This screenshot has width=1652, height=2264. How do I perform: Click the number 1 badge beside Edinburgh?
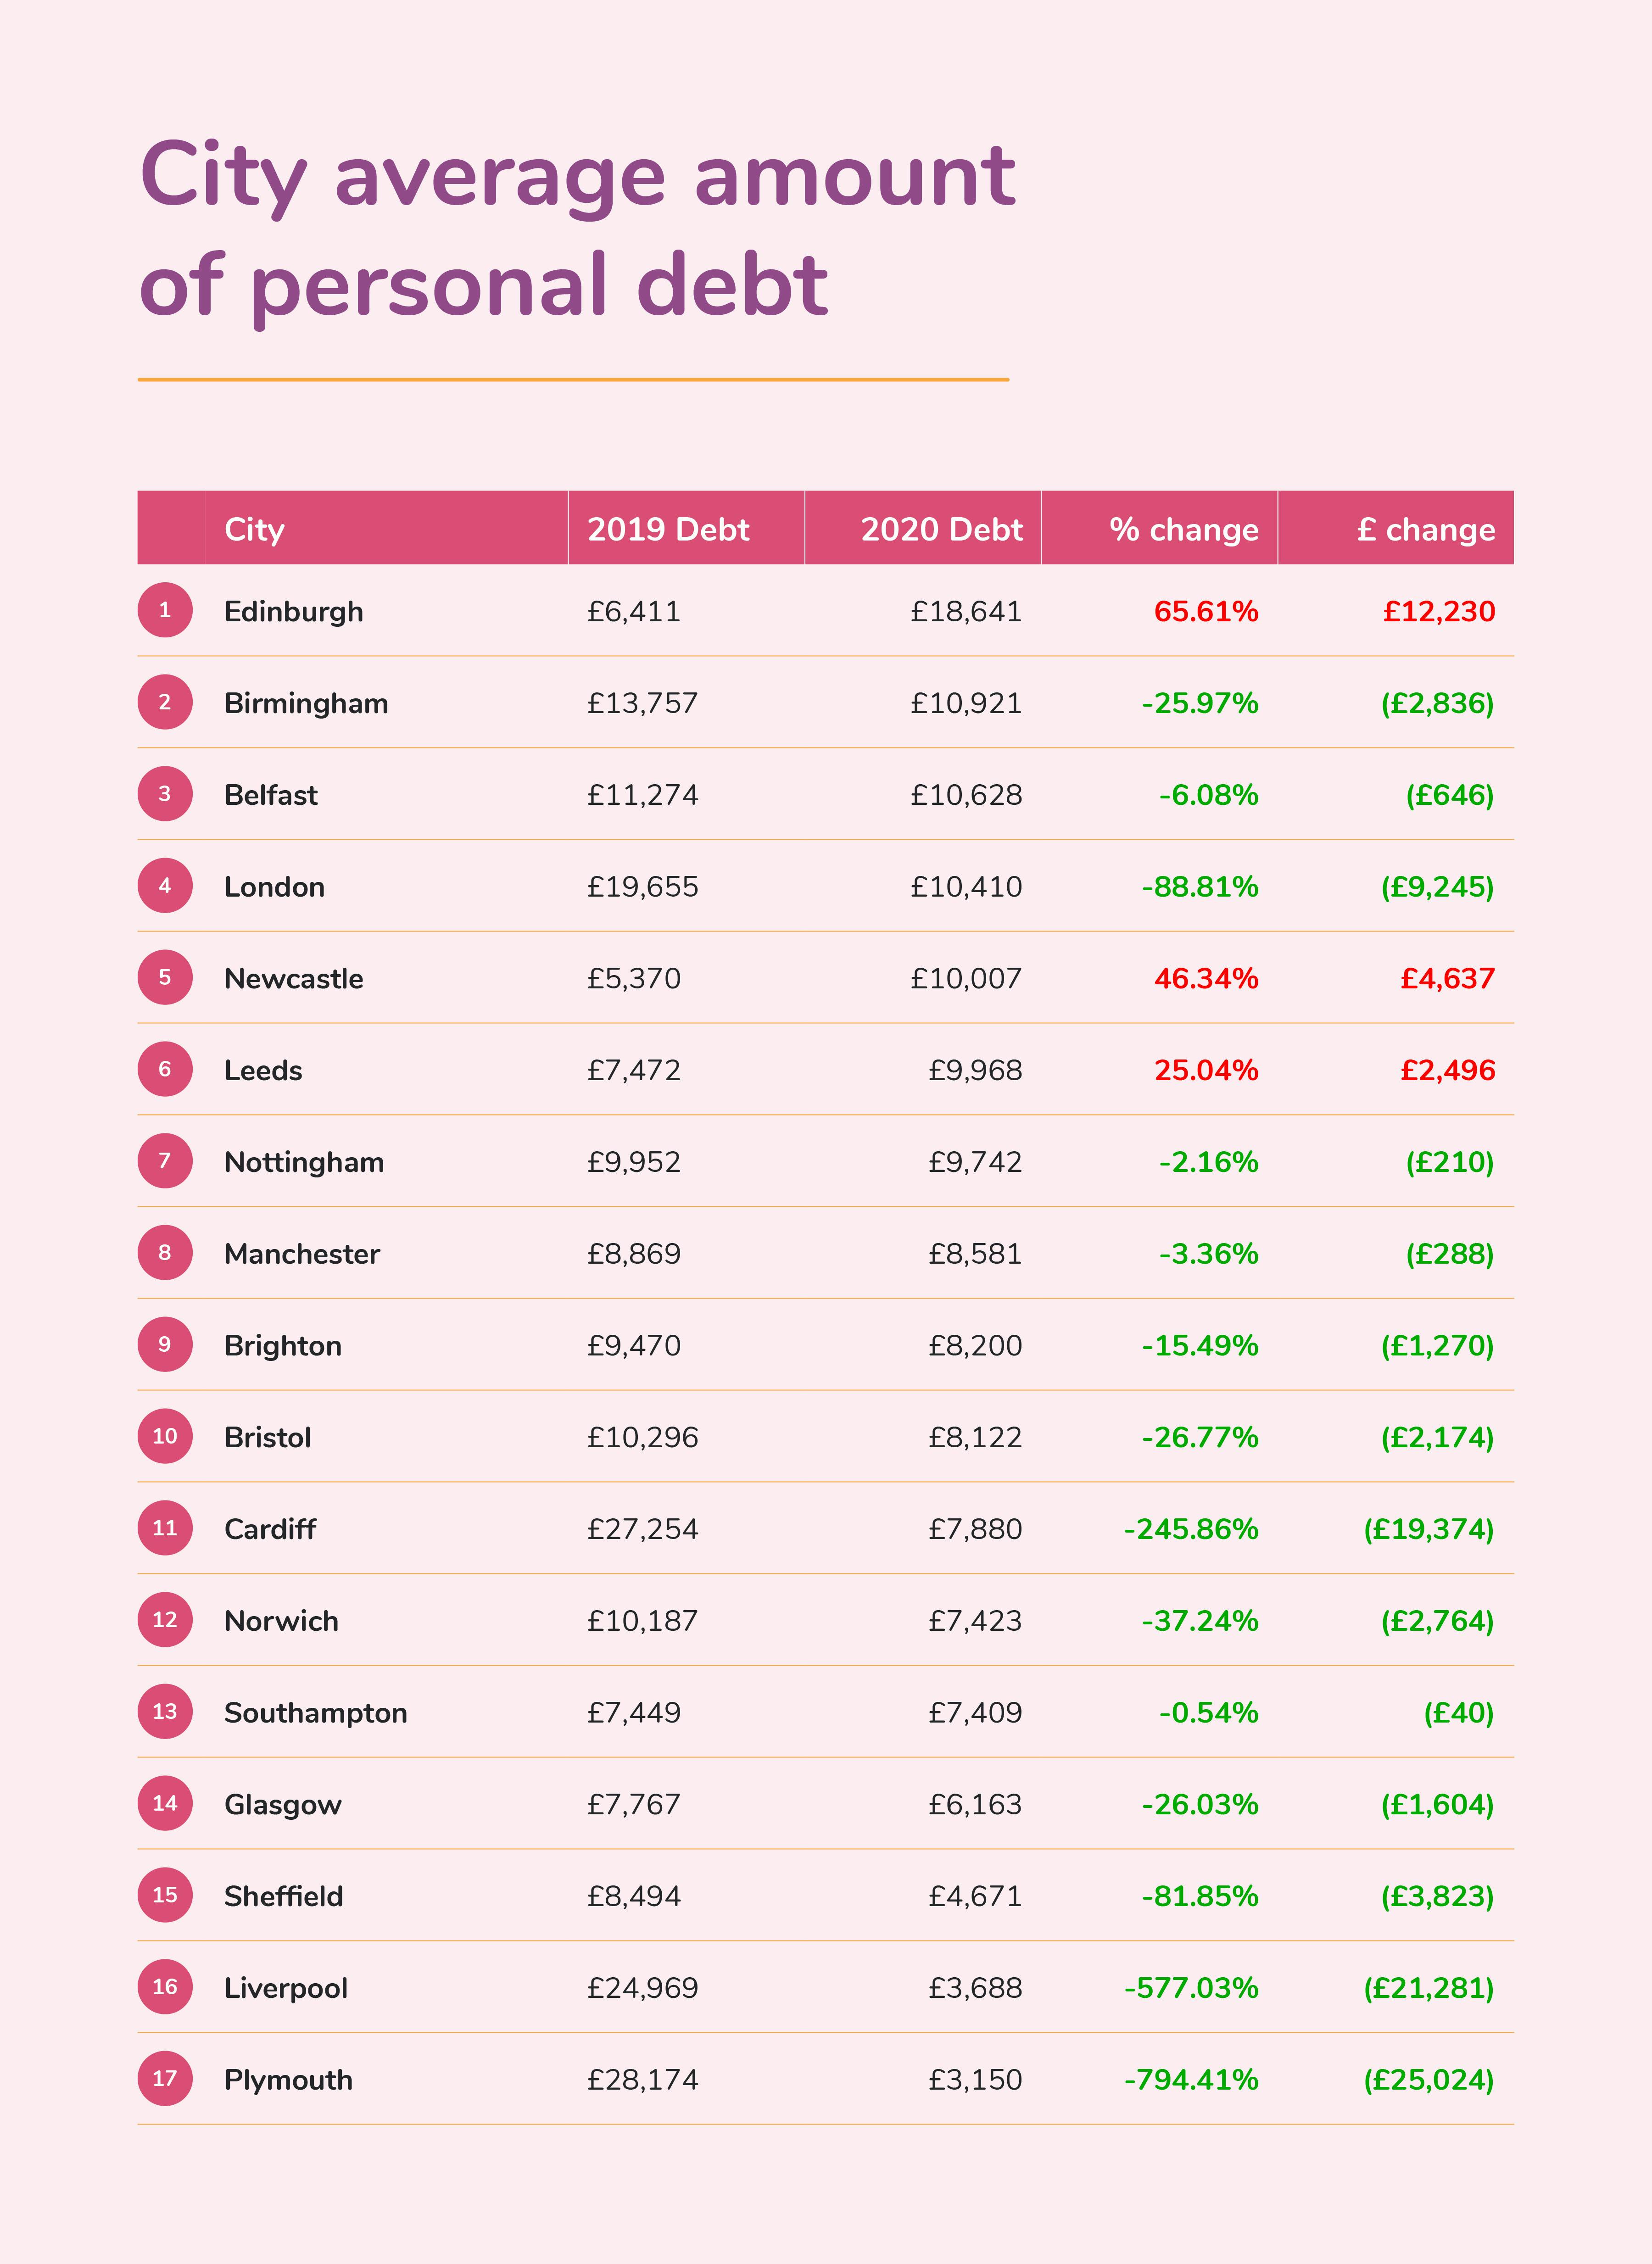tap(165, 610)
